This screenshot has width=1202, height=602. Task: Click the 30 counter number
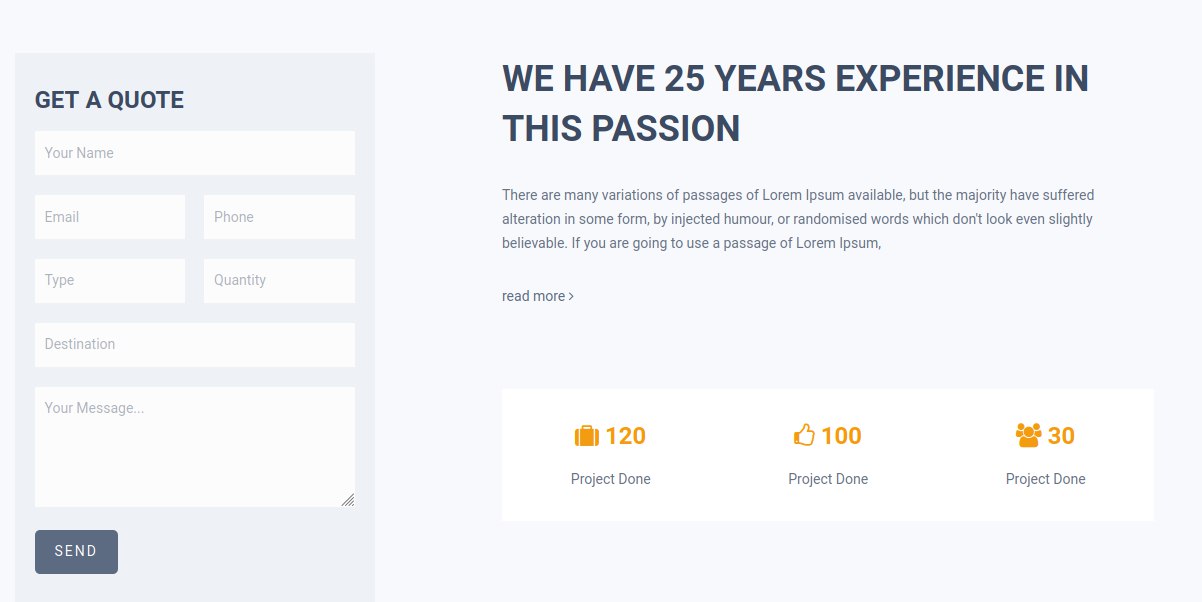coord(1061,436)
